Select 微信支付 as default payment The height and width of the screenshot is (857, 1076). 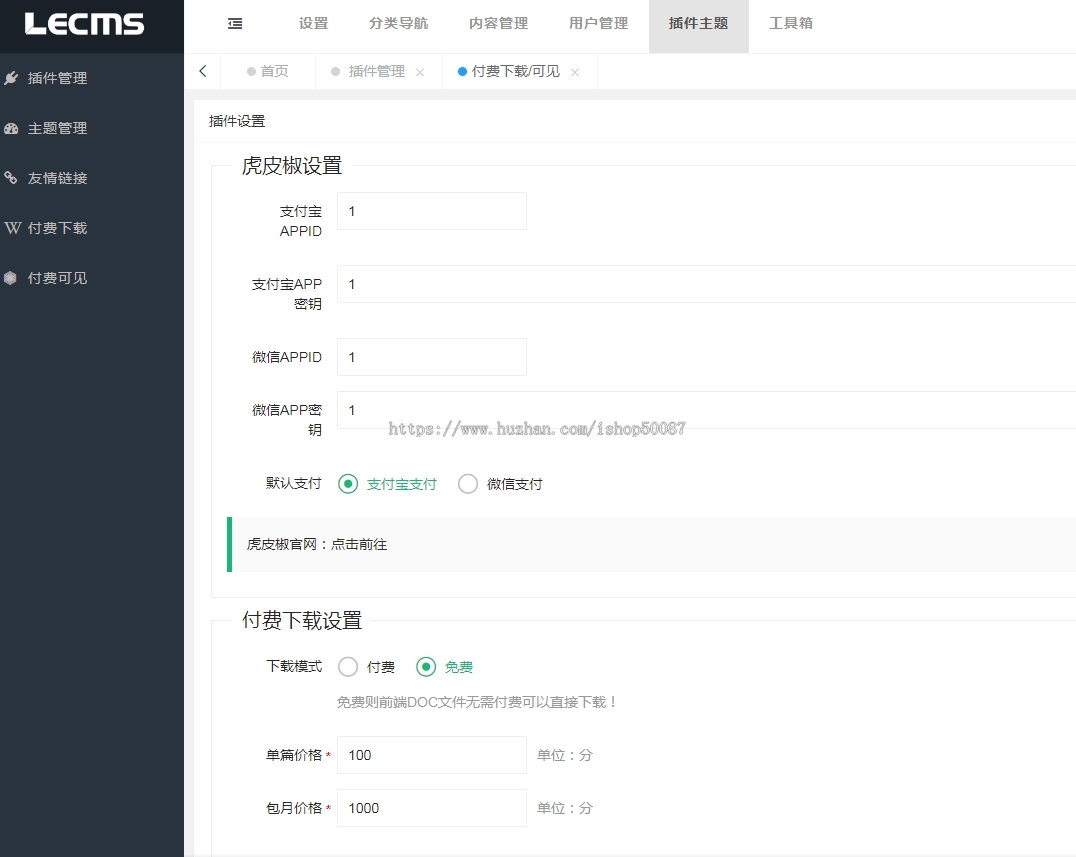click(x=500, y=484)
